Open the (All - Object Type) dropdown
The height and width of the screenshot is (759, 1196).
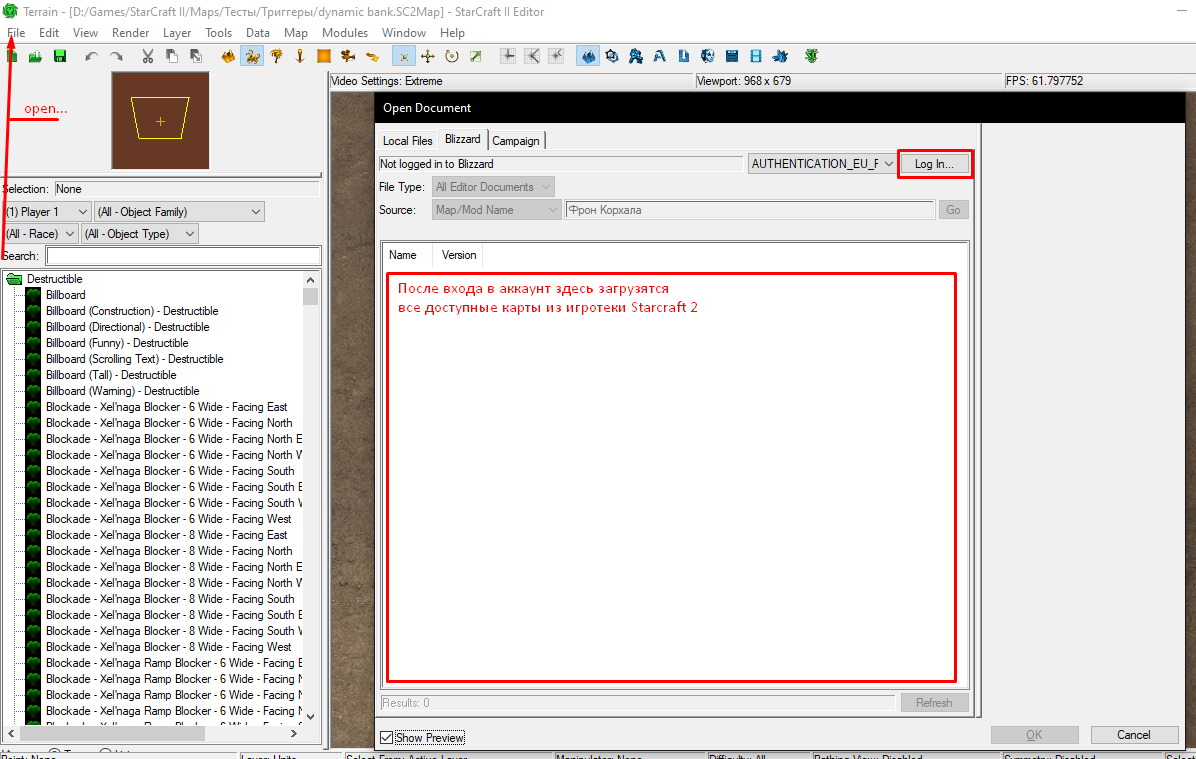tap(140, 234)
